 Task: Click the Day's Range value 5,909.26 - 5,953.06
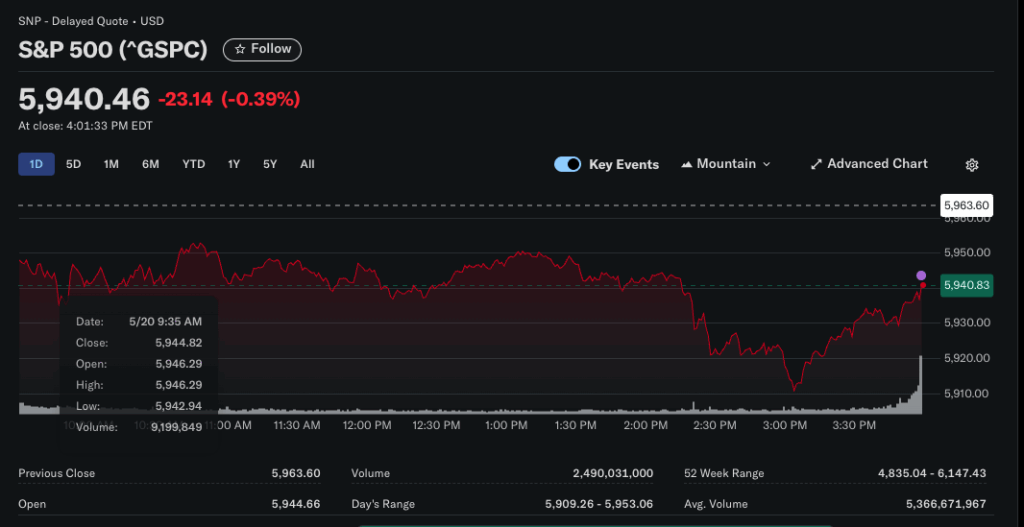[599, 504]
